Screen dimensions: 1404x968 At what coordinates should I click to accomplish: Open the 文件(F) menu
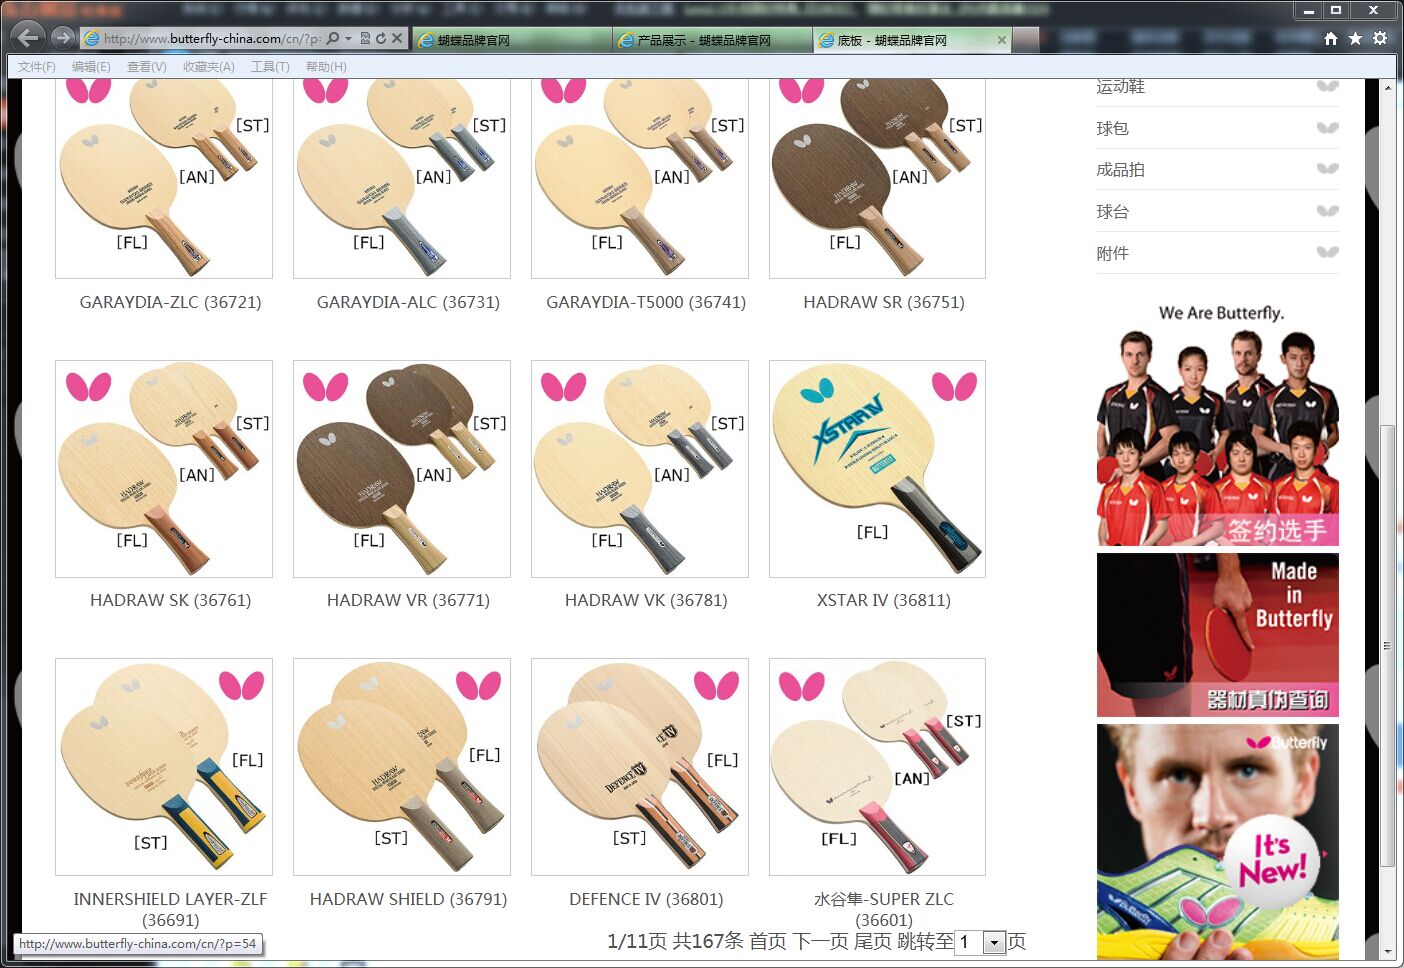[x=37, y=67]
